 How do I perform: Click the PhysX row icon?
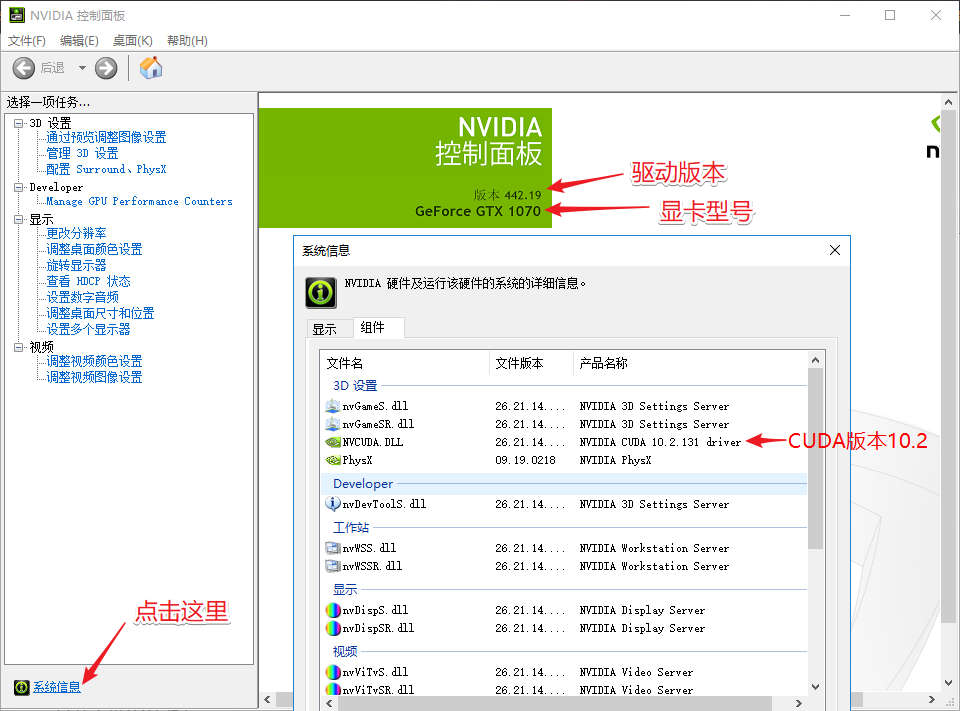coord(332,460)
